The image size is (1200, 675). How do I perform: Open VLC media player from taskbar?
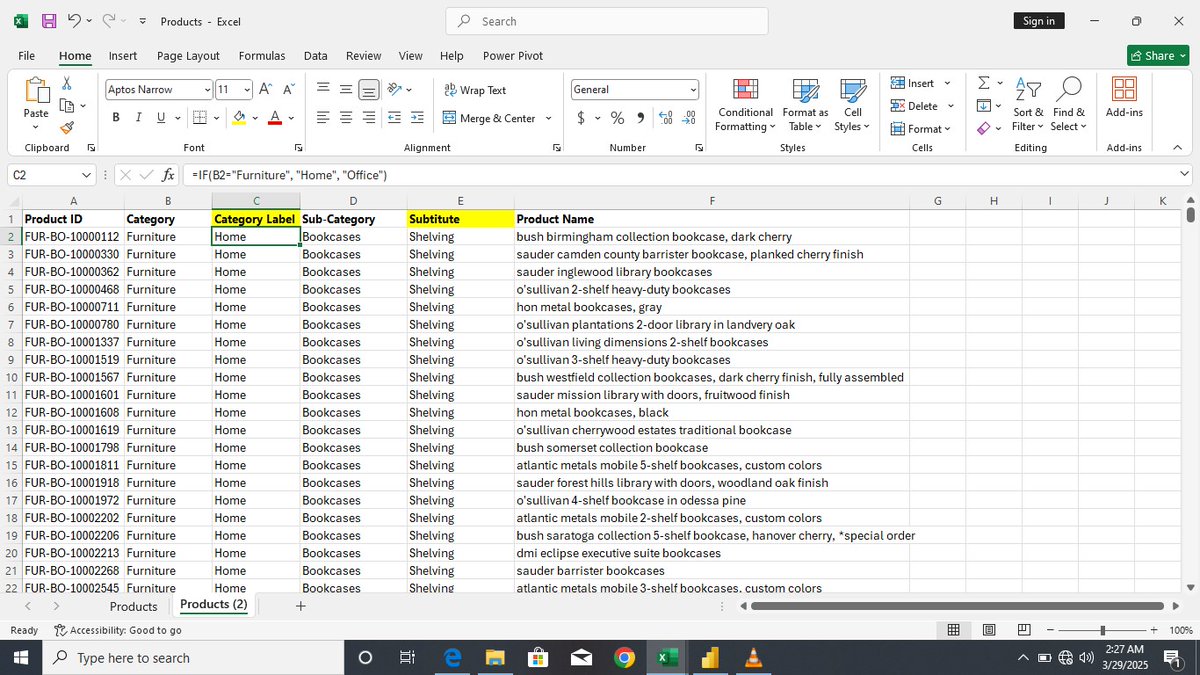click(x=754, y=657)
